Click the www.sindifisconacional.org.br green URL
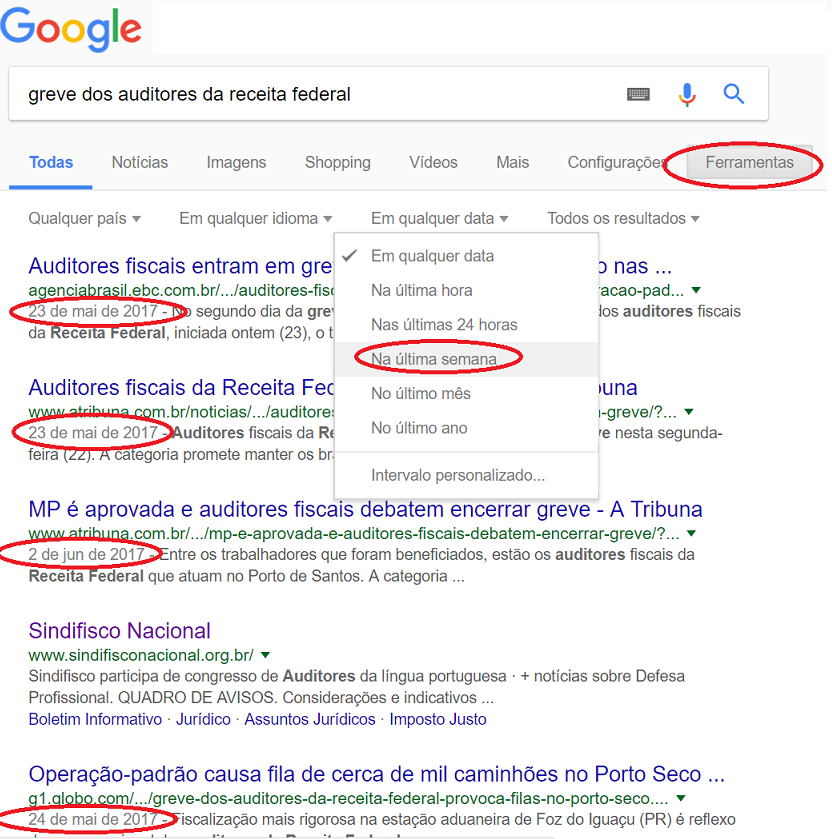Screen dimensions: 832x839 click(x=141, y=655)
